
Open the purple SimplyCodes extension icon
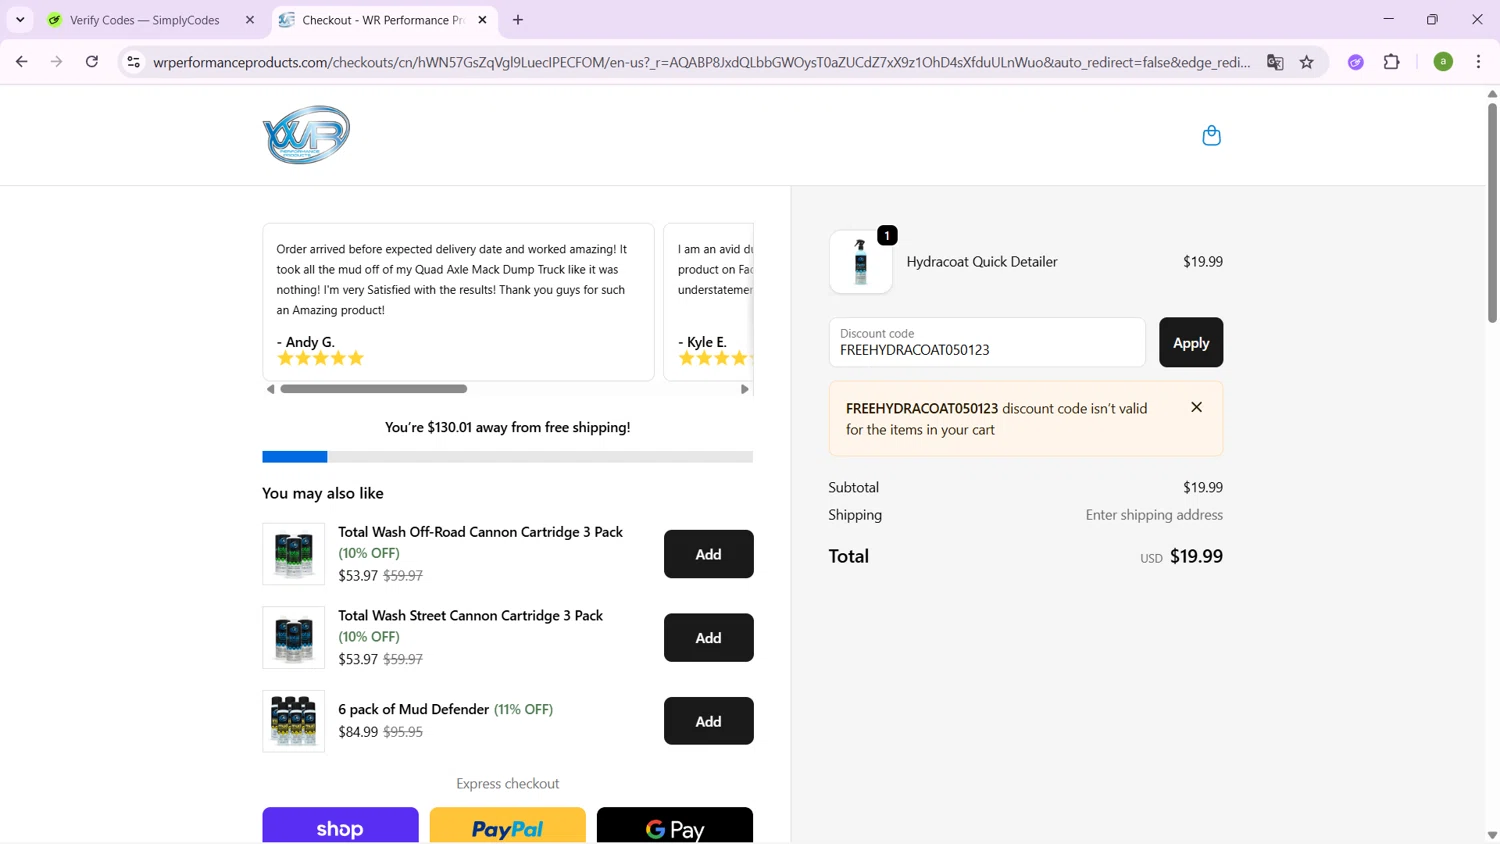pyautogui.click(x=1355, y=62)
